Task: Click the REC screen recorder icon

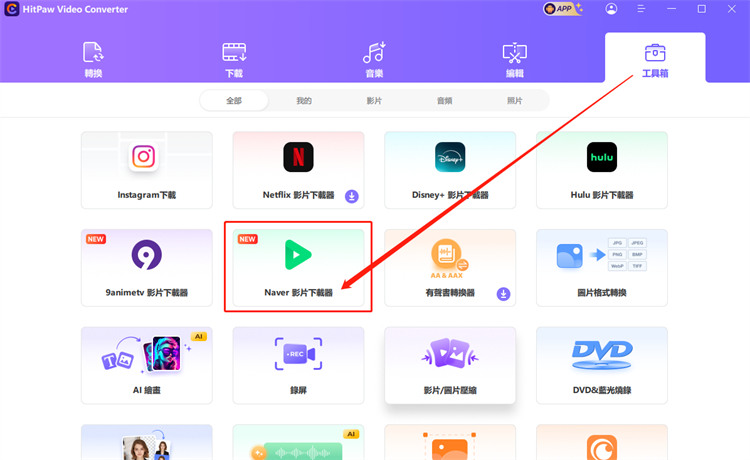Action: [298, 354]
